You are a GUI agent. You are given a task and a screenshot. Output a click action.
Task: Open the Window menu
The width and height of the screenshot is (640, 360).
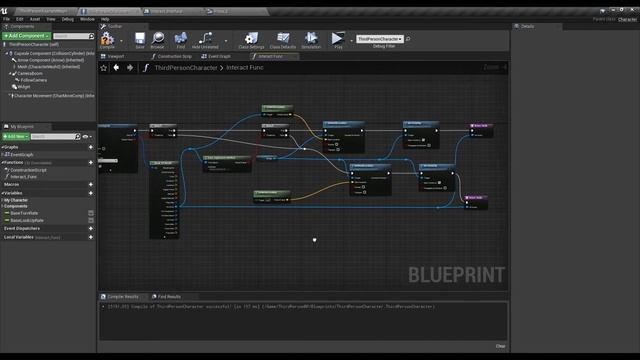pyautogui.click(x=87, y=19)
